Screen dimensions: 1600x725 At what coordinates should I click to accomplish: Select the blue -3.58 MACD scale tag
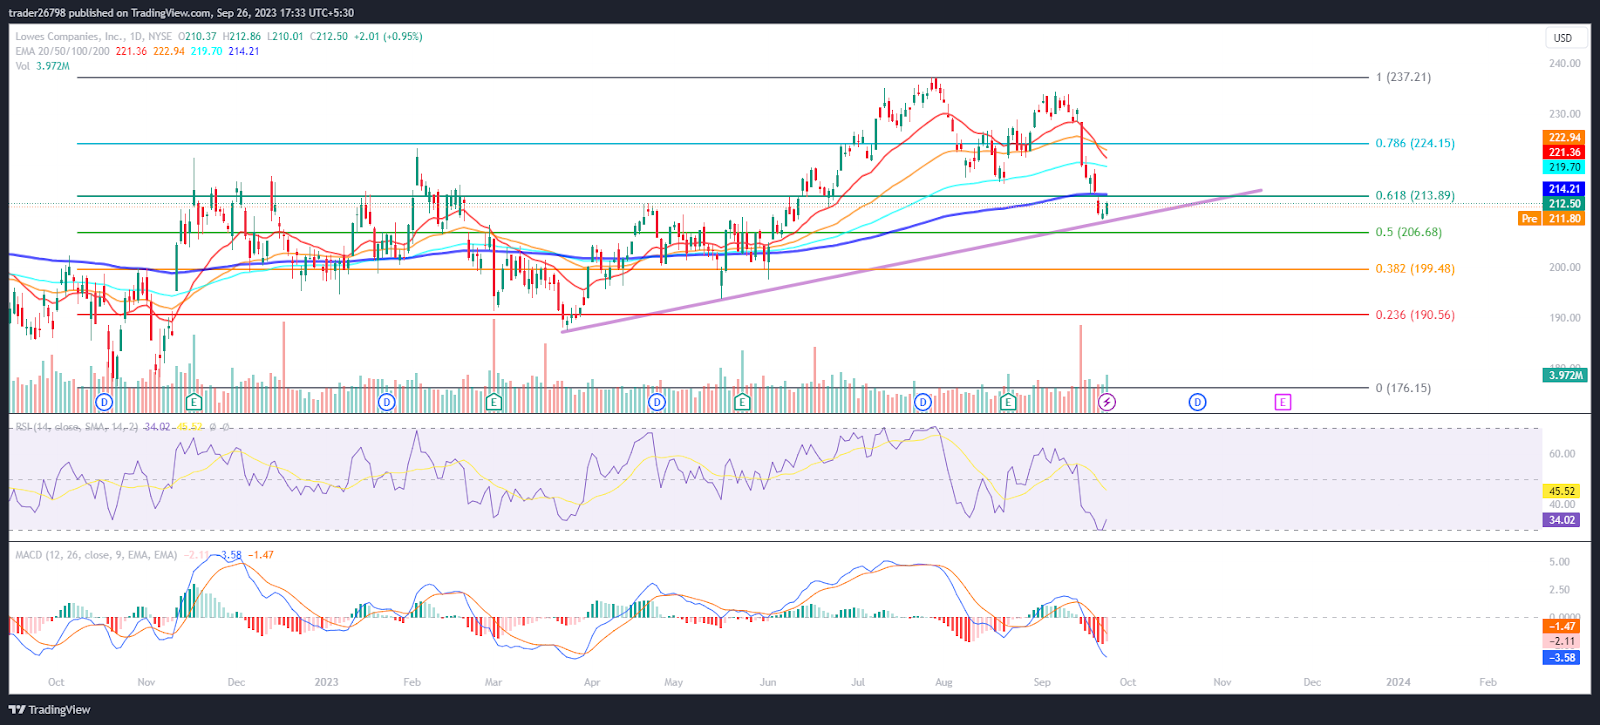click(1562, 658)
